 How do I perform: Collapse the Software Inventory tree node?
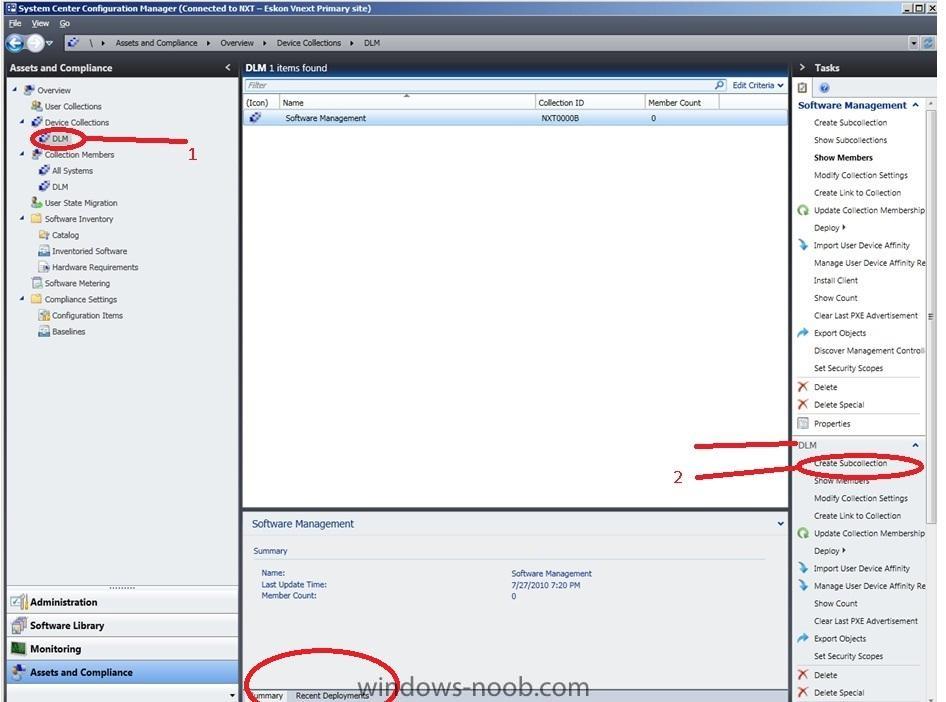tap(22, 218)
